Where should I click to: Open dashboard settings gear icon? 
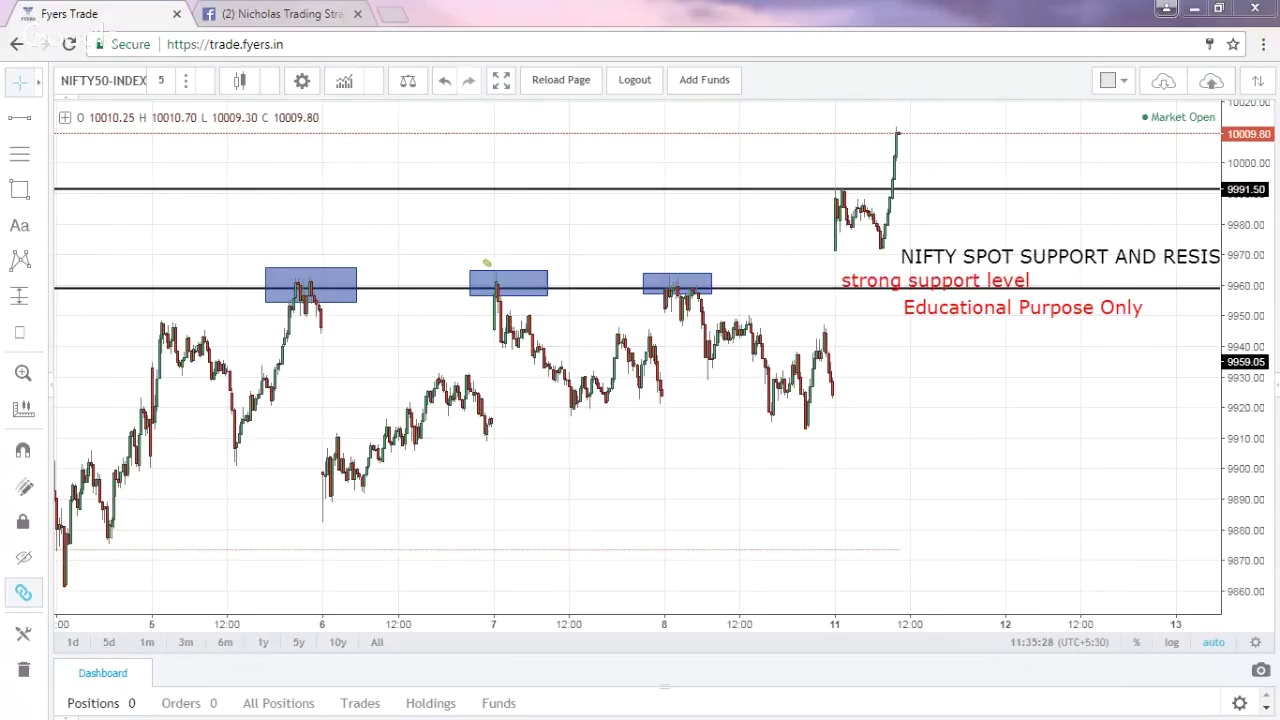pyautogui.click(x=1240, y=703)
